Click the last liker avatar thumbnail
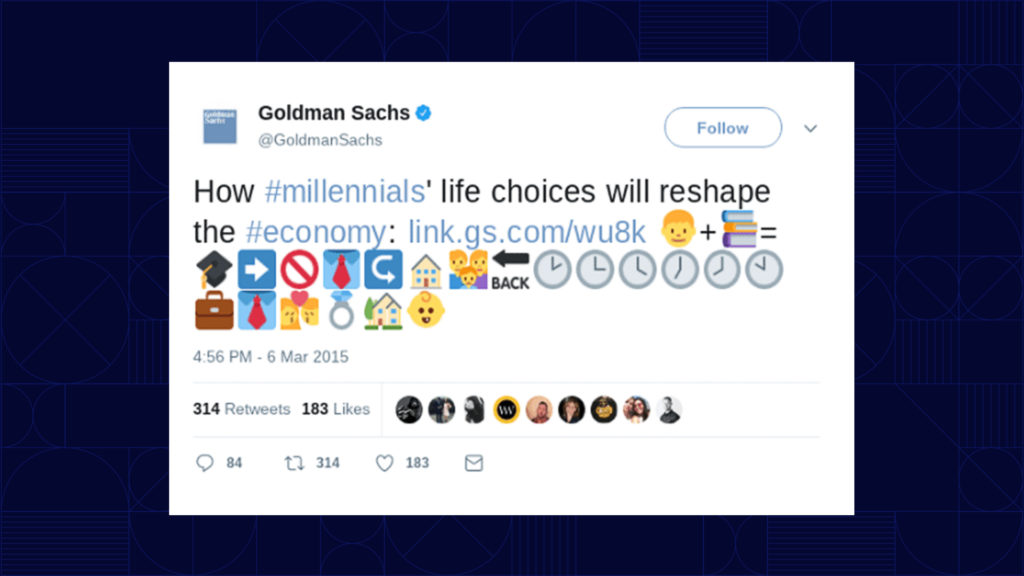Image resolution: width=1024 pixels, height=576 pixels. pos(669,410)
